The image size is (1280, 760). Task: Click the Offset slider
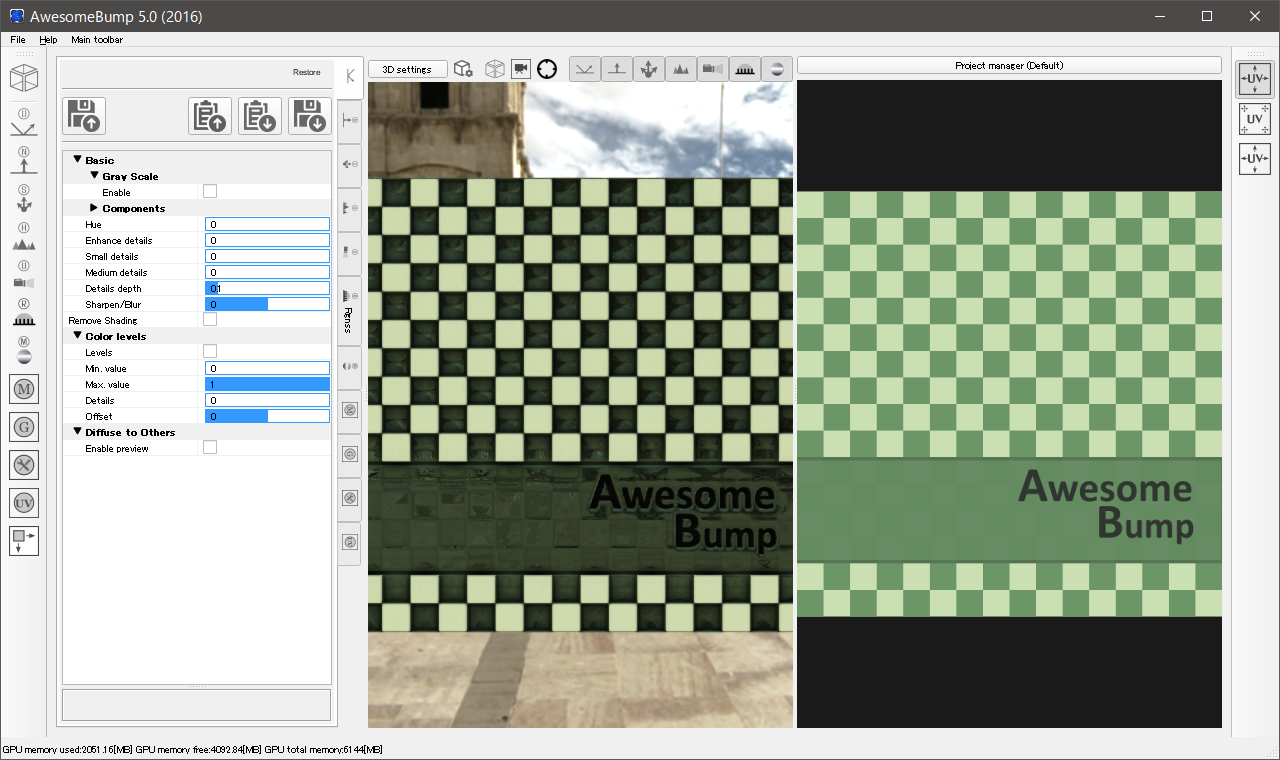pos(267,416)
